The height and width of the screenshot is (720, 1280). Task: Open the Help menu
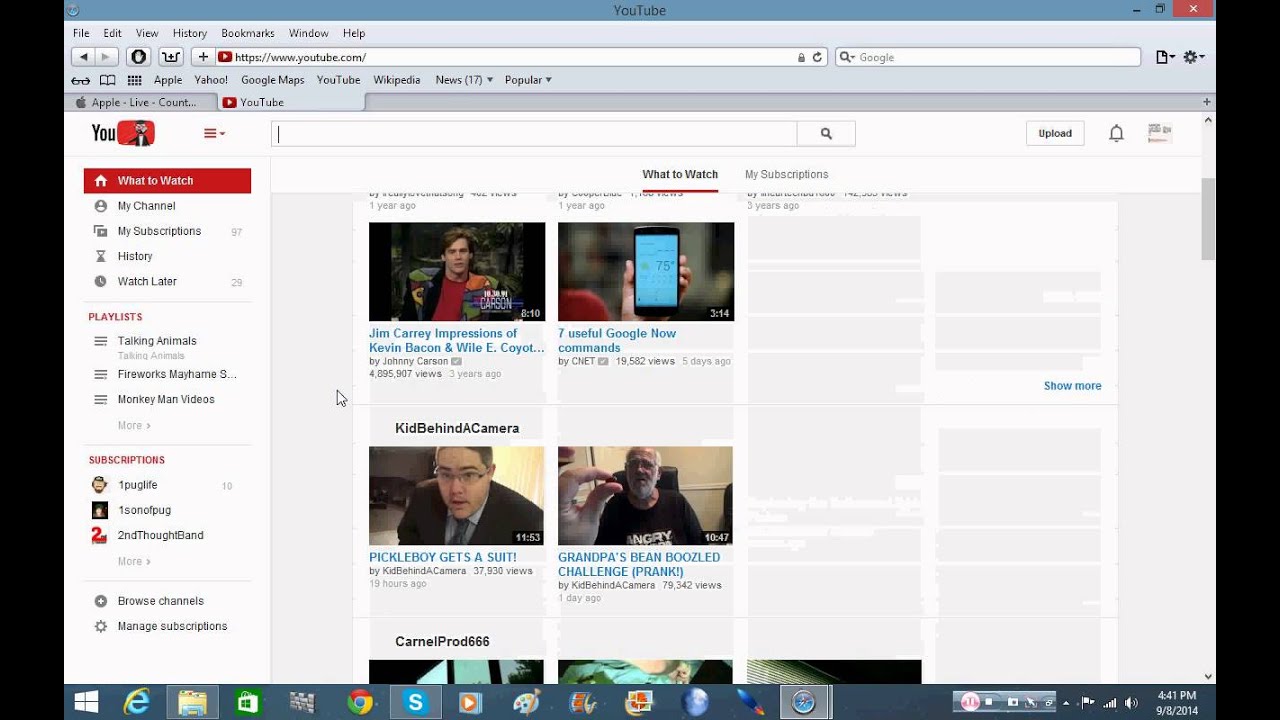(x=353, y=33)
